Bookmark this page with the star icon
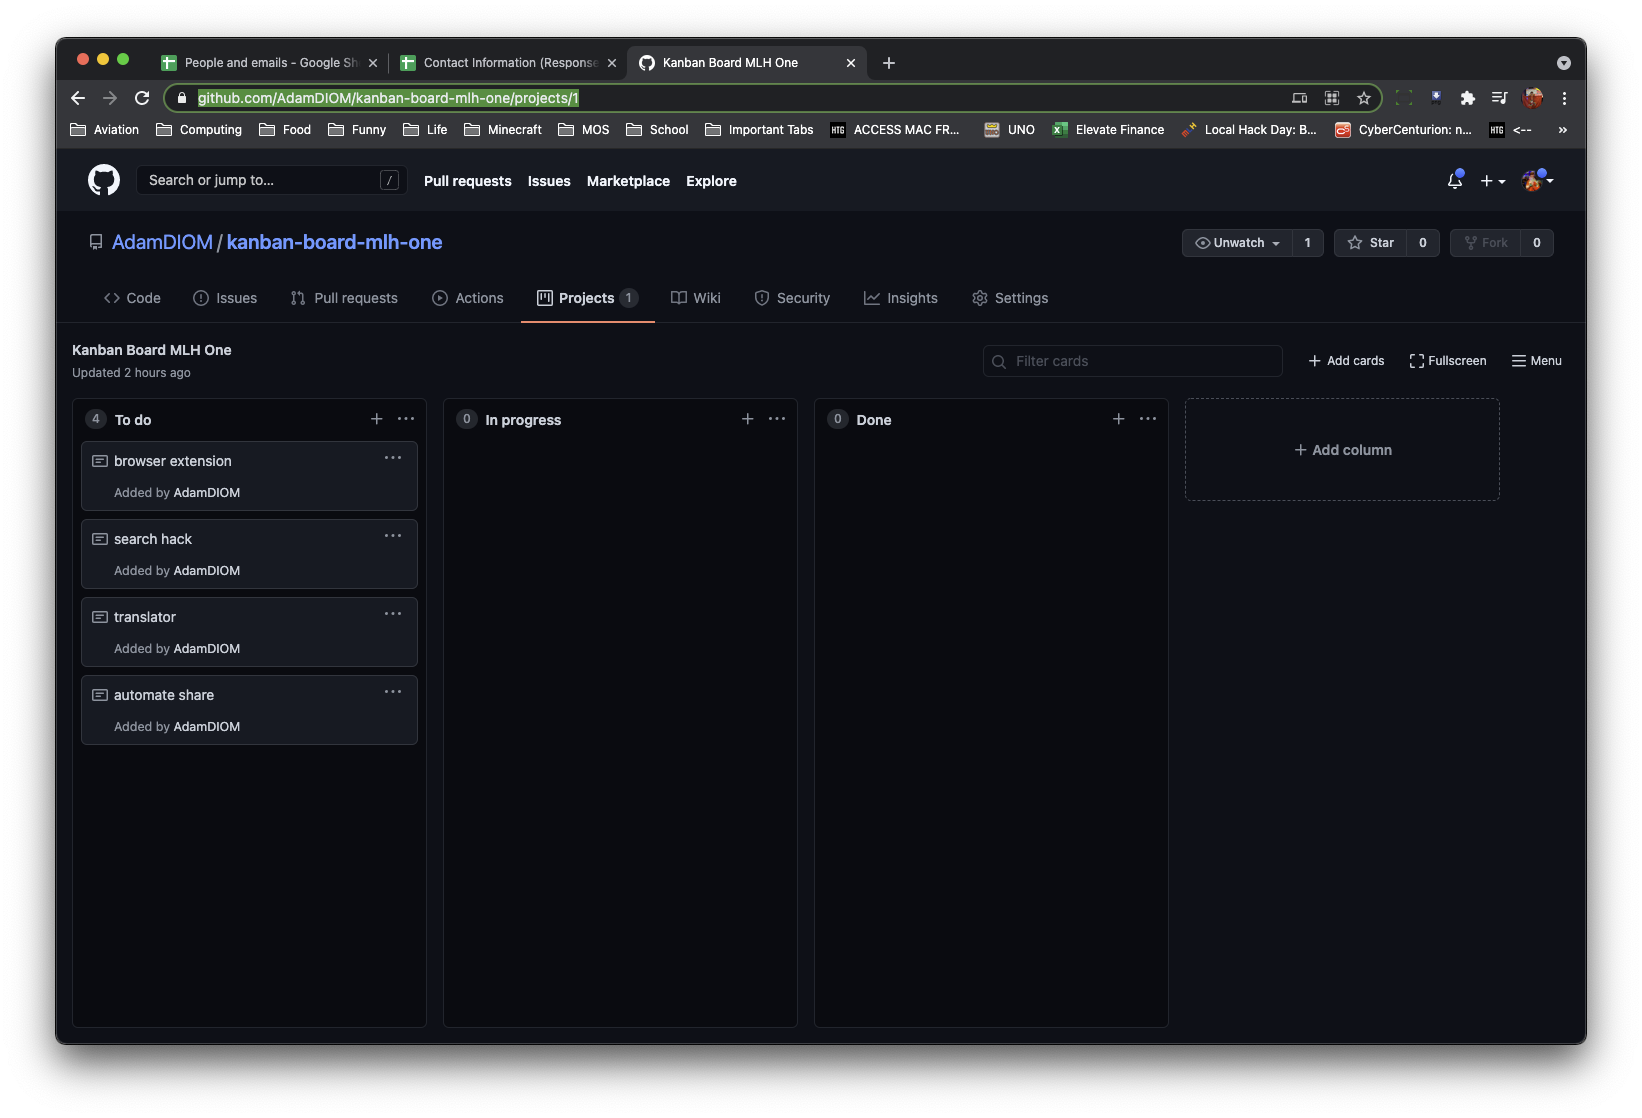The width and height of the screenshot is (1642, 1118). click(1364, 98)
